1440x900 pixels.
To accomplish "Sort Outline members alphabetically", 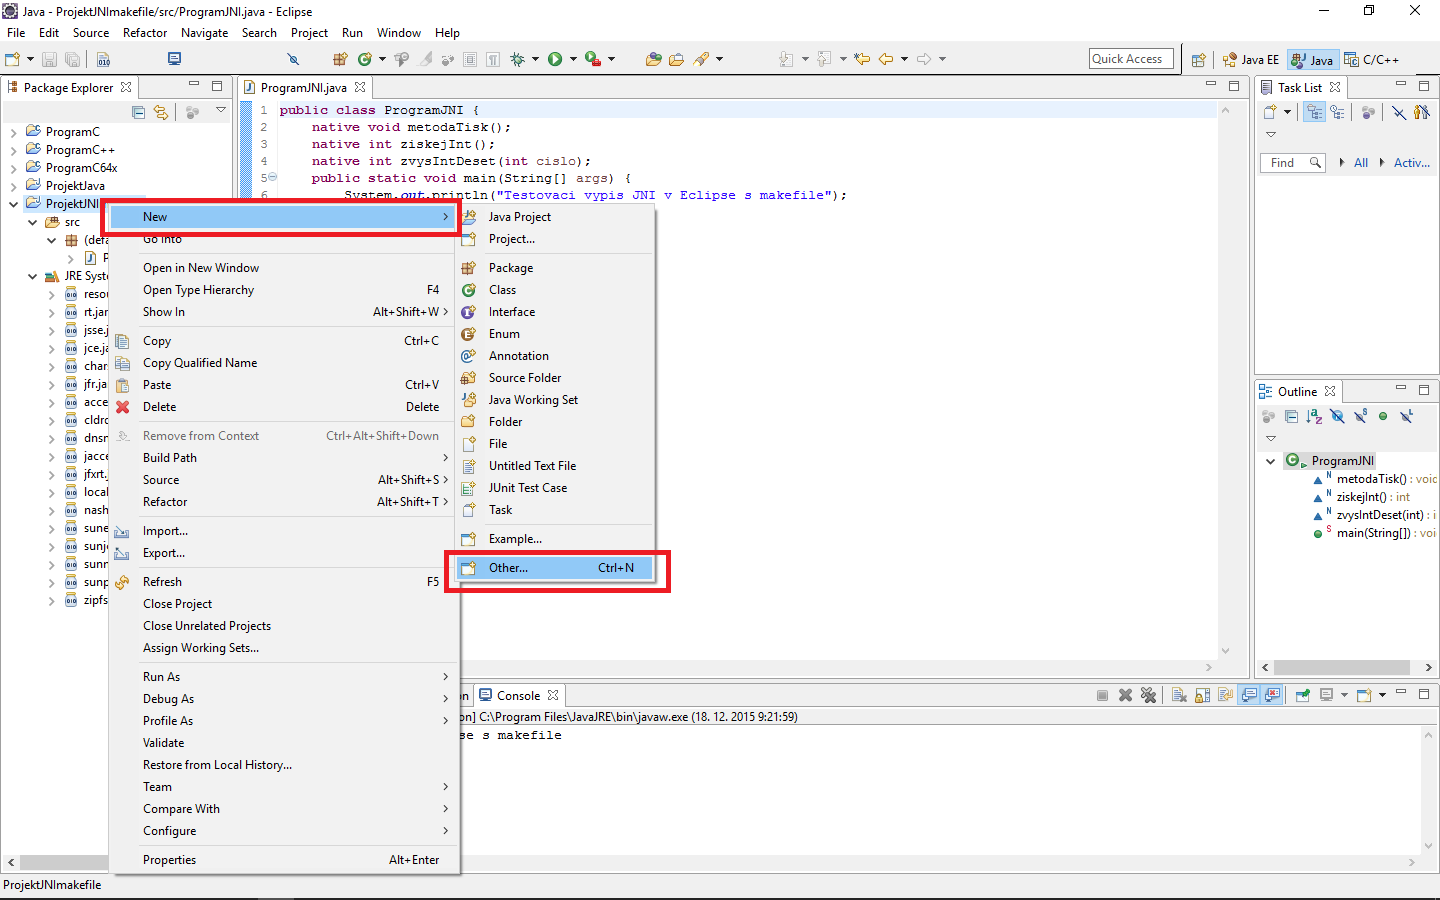I will point(1314,416).
